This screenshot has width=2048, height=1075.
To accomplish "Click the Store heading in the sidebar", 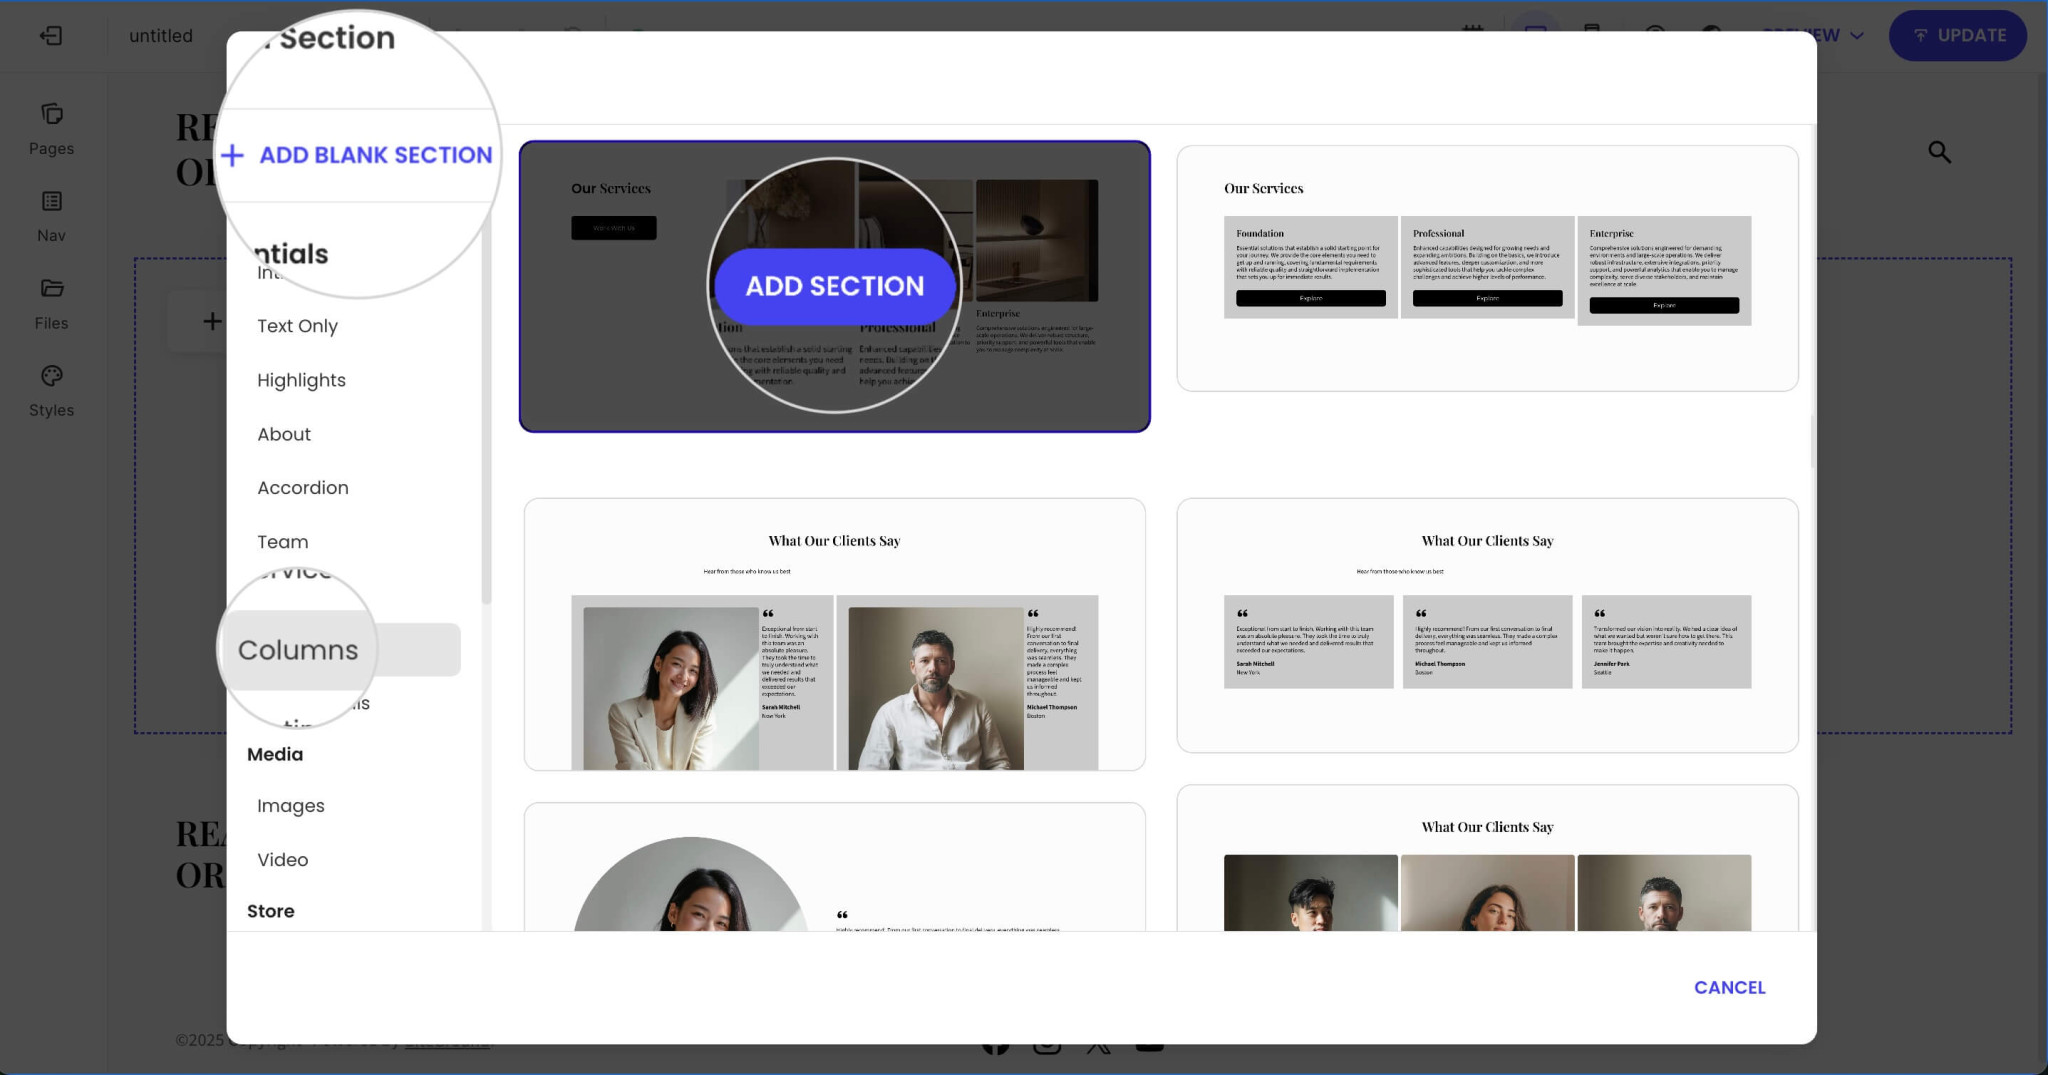I will click(271, 912).
